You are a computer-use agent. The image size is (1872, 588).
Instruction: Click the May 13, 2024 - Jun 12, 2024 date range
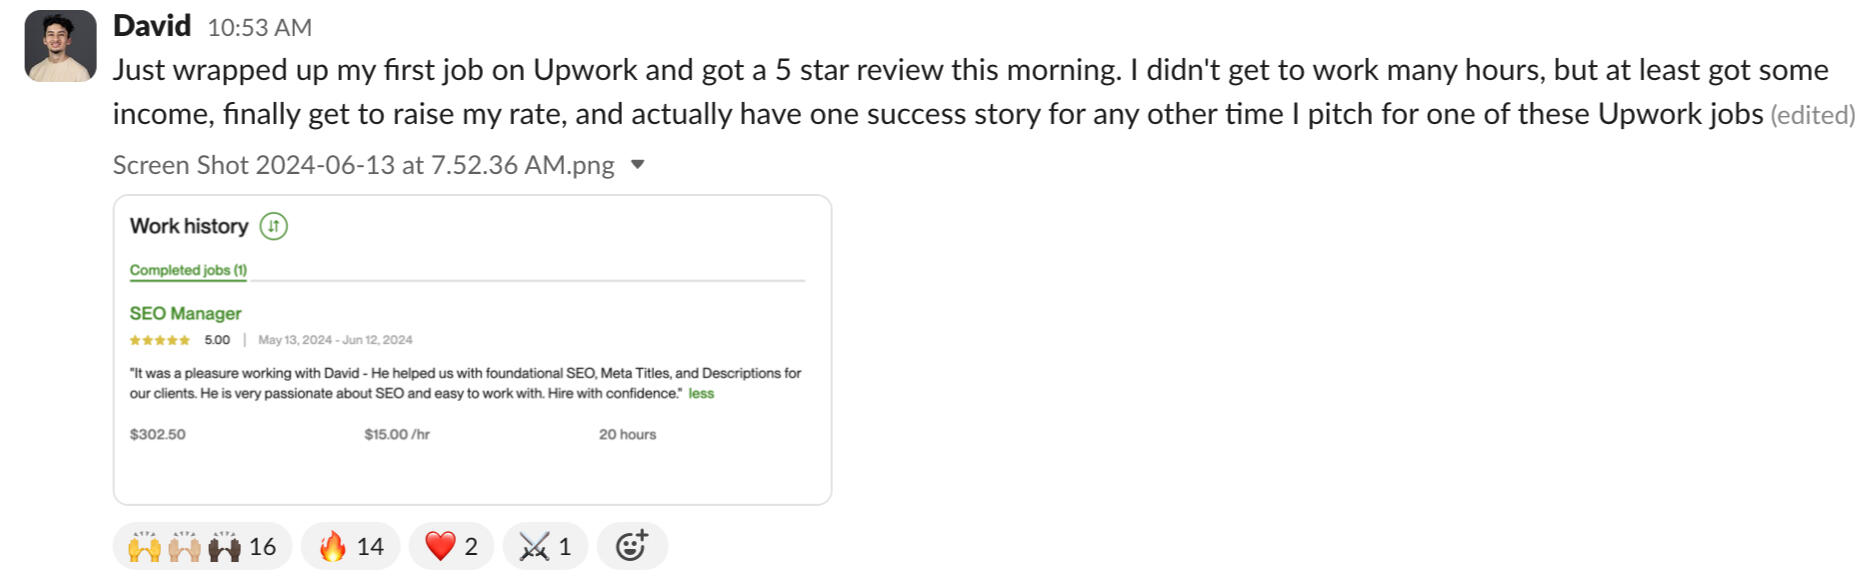(x=335, y=340)
